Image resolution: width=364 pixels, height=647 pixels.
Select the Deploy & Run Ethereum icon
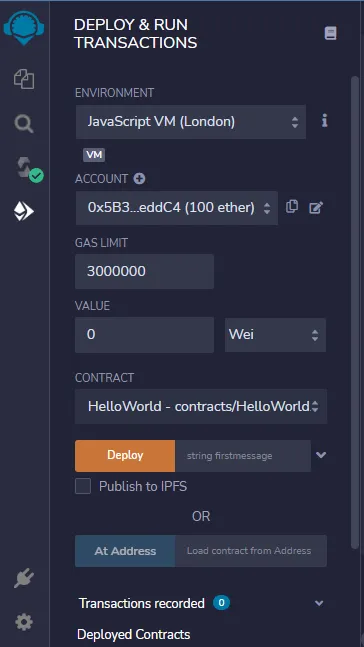pyautogui.click(x=24, y=212)
